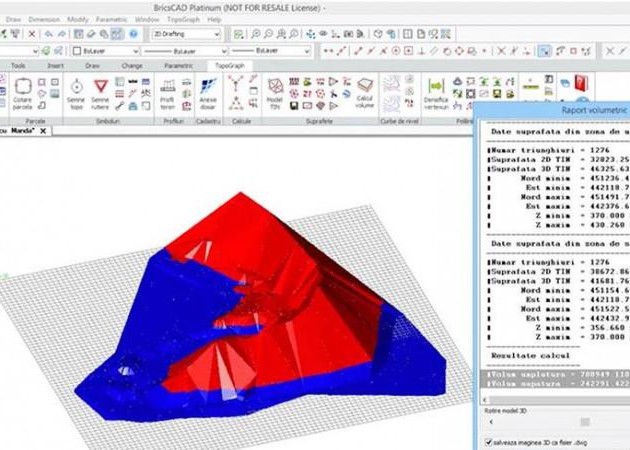Image resolution: width=630 pixels, height=450 pixels.
Task: Switch to the Parametric ribbon tab
Action: click(x=178, y=66)
